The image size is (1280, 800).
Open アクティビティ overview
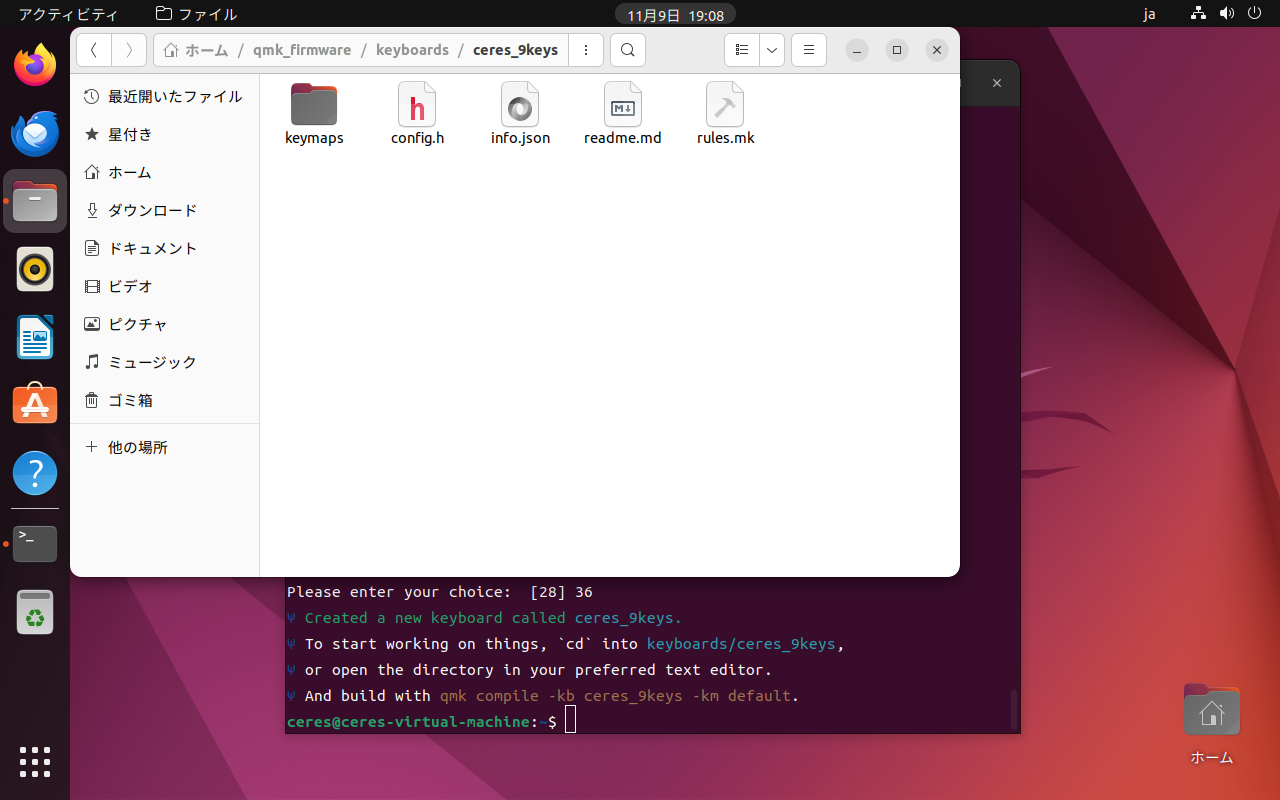pyautogui.click(x=68, y=14)
